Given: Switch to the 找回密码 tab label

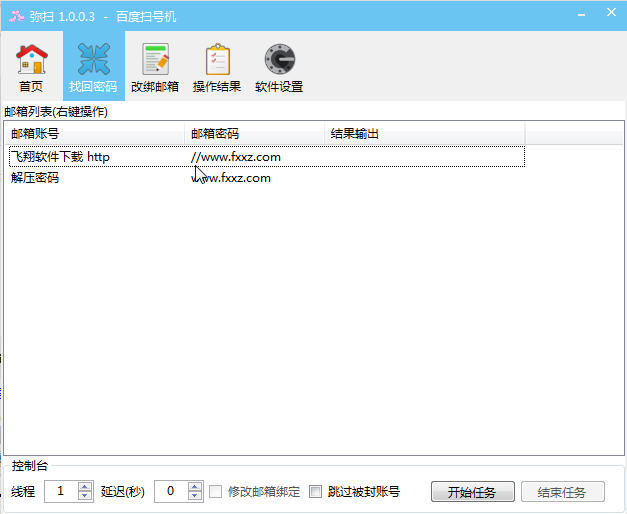Looking at the screenshot, I should point(93,86).
